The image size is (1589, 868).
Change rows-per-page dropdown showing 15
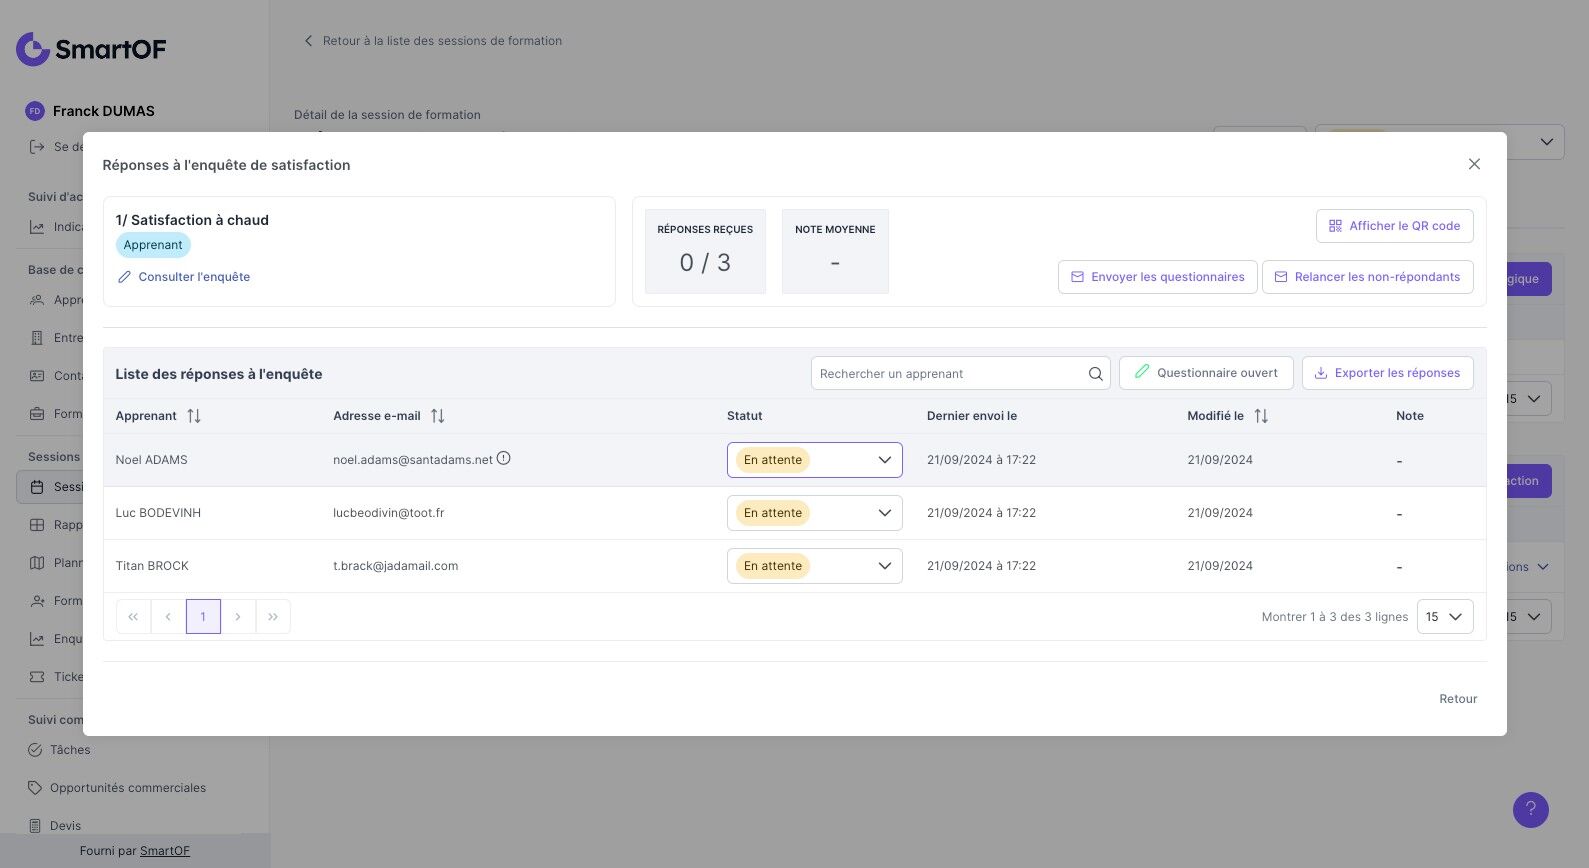click(x=1445, y=617)
